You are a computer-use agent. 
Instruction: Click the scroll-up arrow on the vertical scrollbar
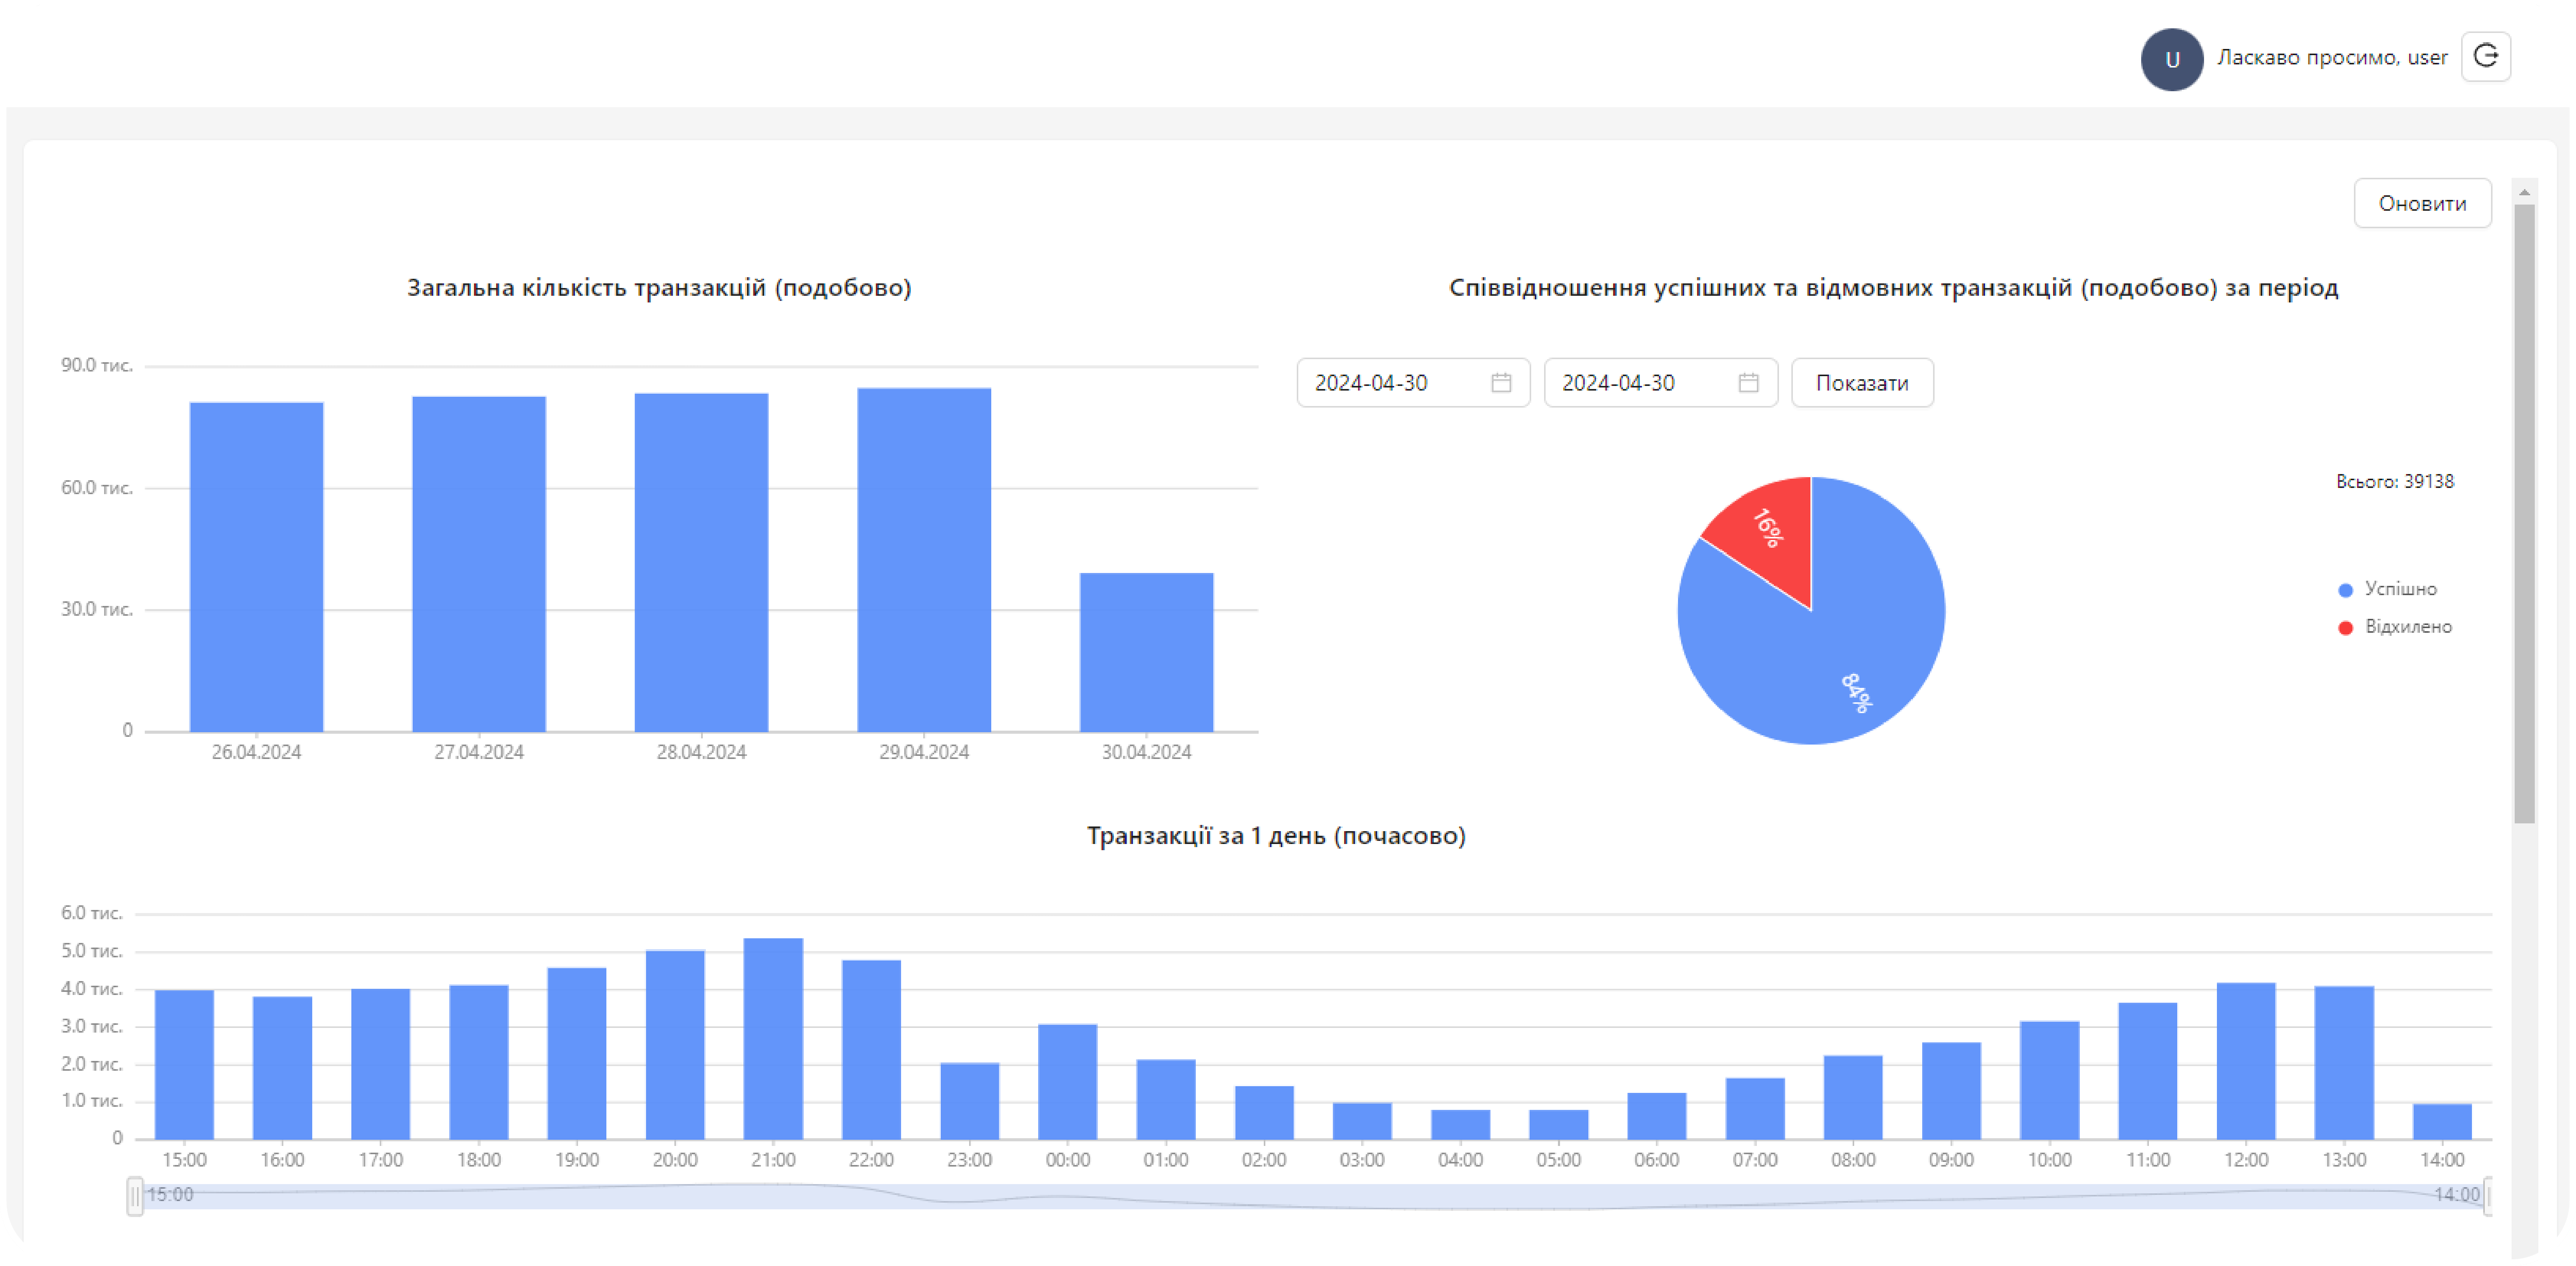point(2524,192)
